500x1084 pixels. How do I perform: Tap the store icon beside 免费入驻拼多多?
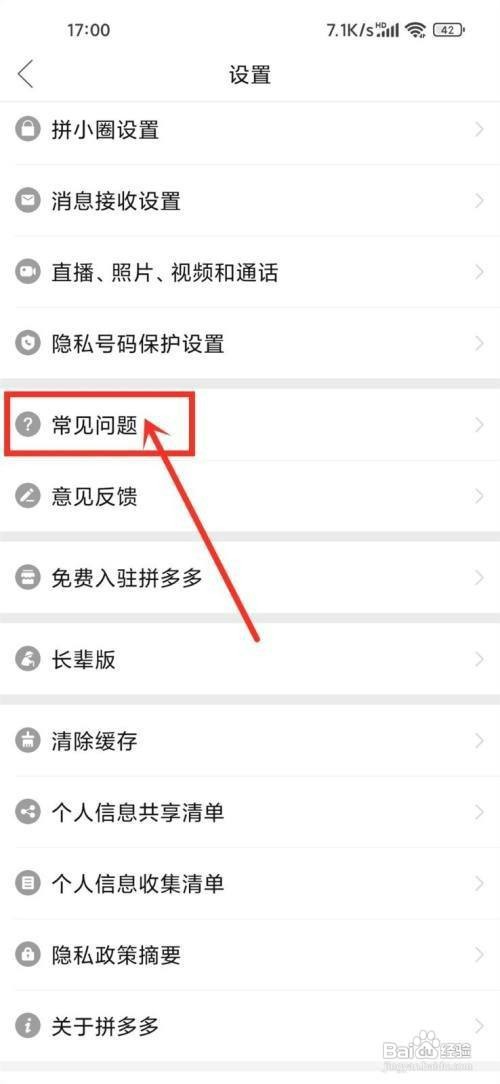pos(28,577)
